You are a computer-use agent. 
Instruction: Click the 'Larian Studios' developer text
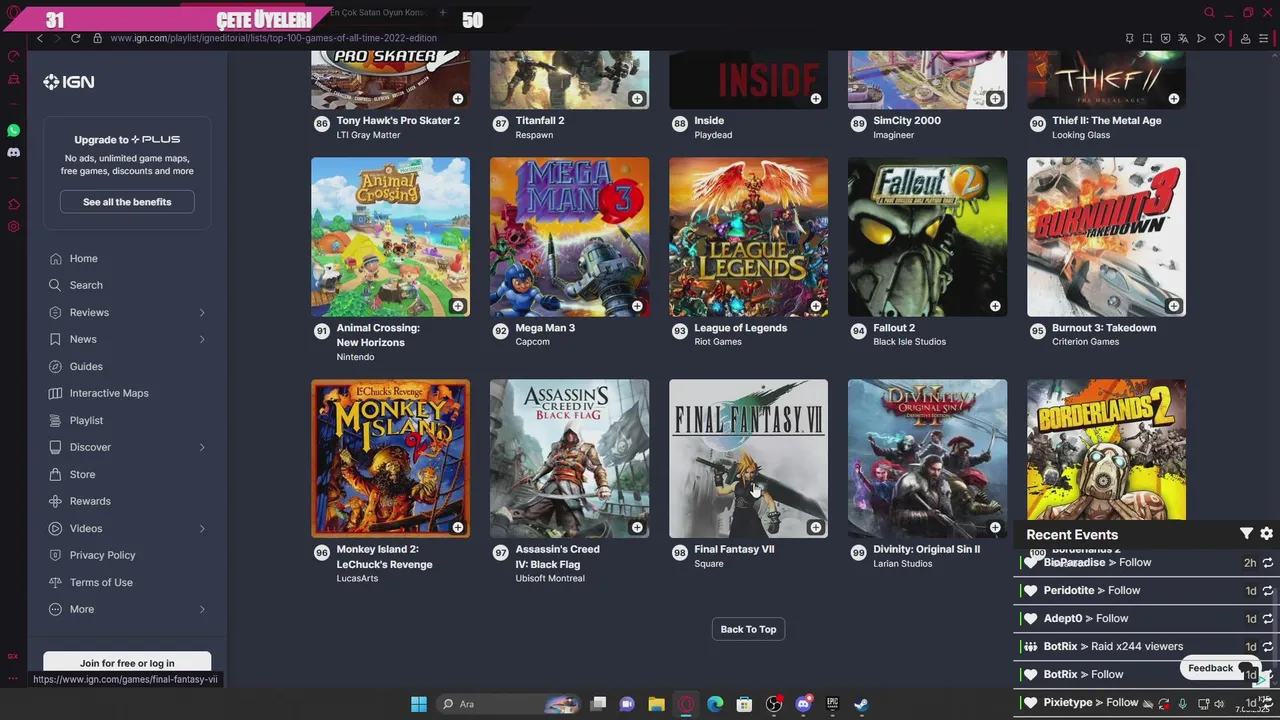902,564
